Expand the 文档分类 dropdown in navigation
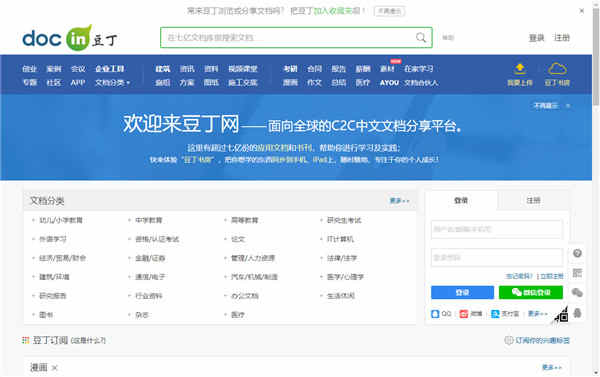This screenshot has width=600, height=377. [112, 83]
